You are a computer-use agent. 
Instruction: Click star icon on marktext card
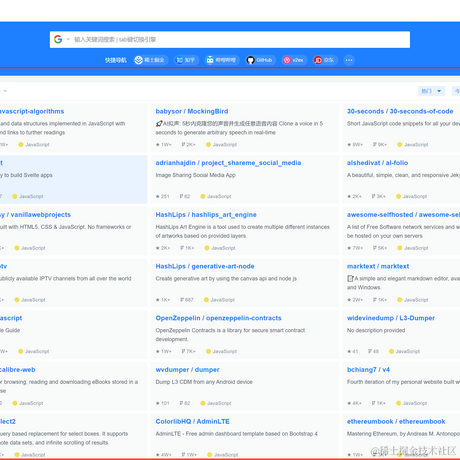349,300
